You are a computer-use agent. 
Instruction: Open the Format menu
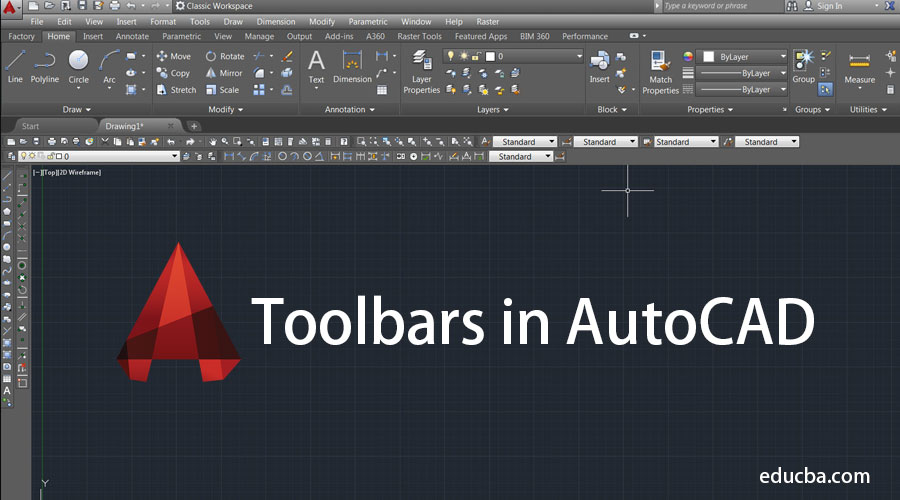[163, 21]
